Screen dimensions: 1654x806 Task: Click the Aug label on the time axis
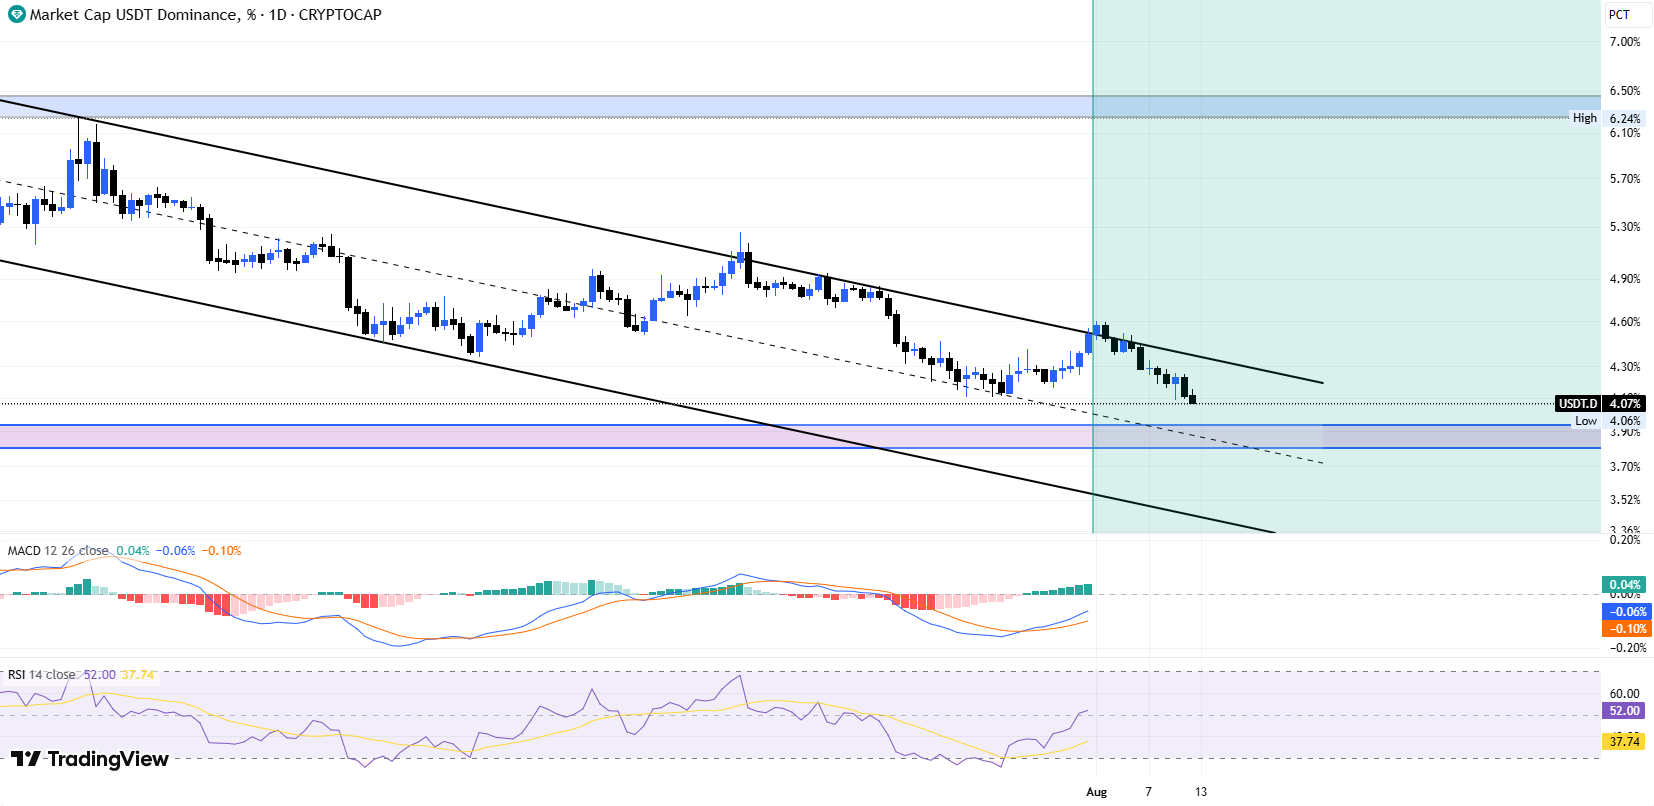pos(1097,792)
